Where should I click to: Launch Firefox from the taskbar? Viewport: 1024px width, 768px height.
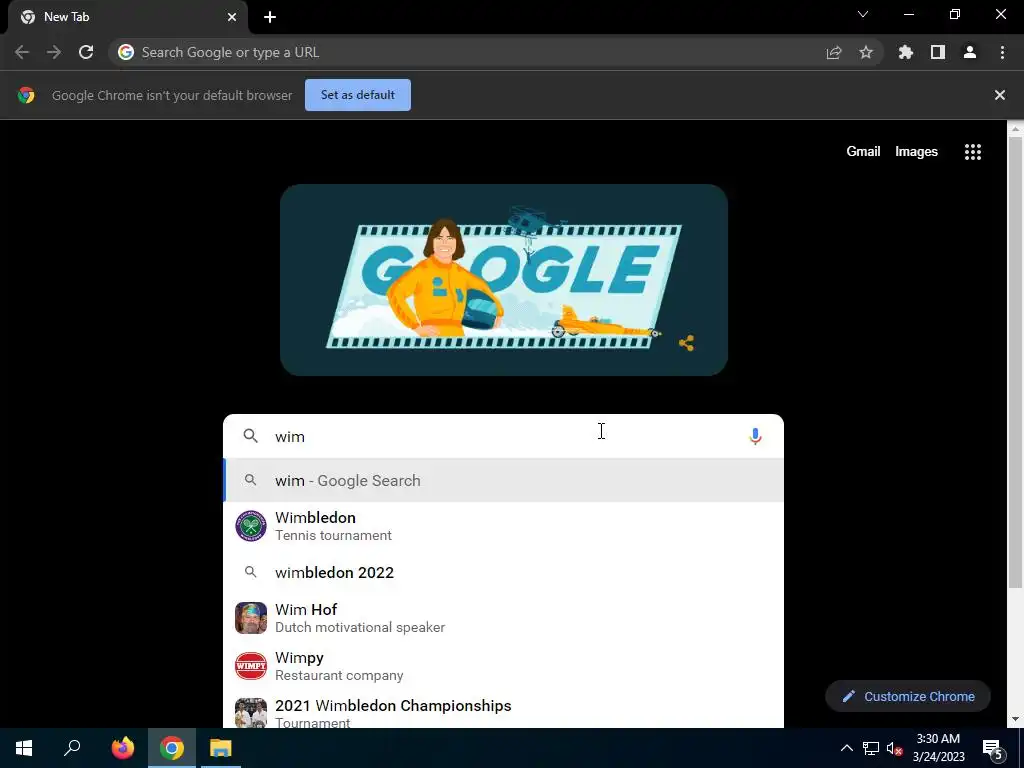[122, 748]
